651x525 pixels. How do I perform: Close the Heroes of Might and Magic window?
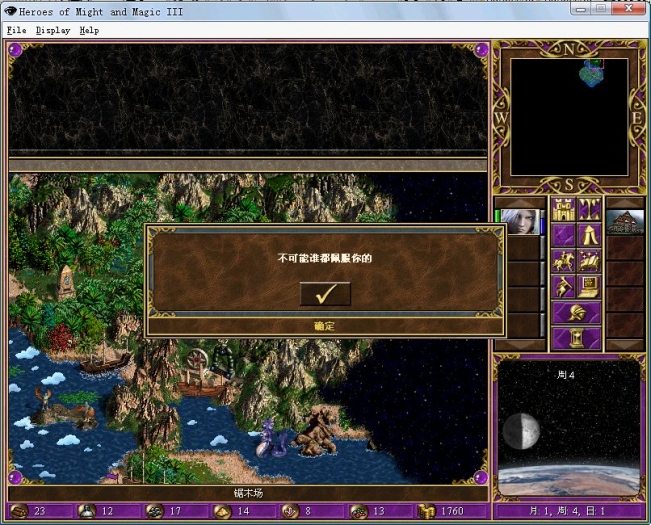click(629, 8)
